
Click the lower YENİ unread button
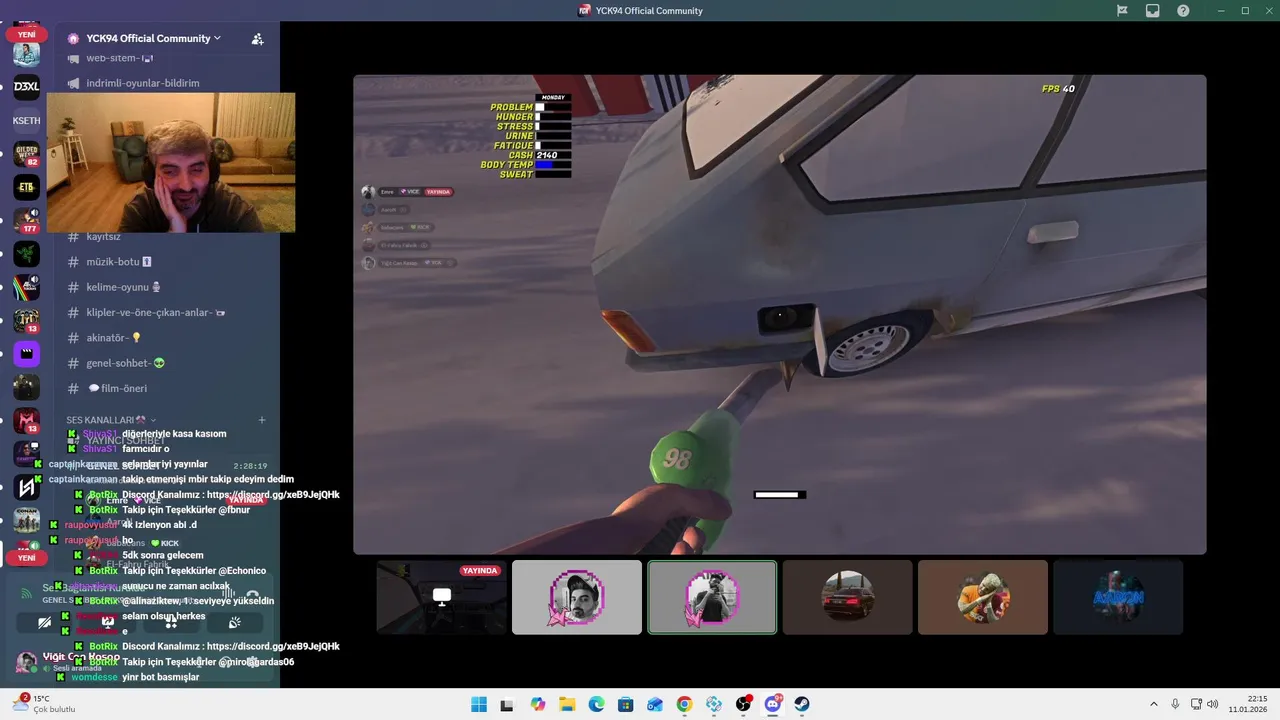coord(27,558)
